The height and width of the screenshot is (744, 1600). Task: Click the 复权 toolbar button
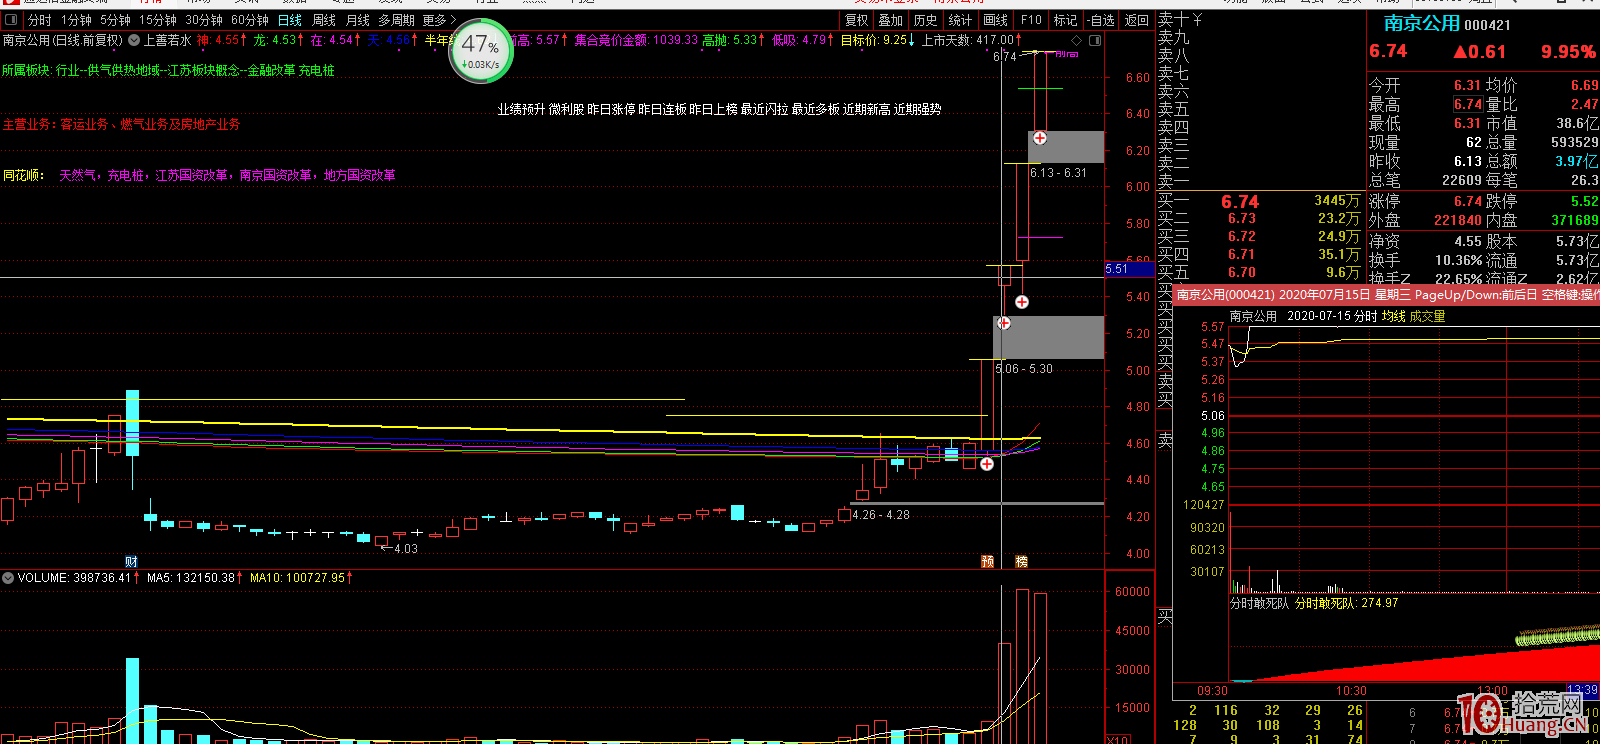click(856, 20)
